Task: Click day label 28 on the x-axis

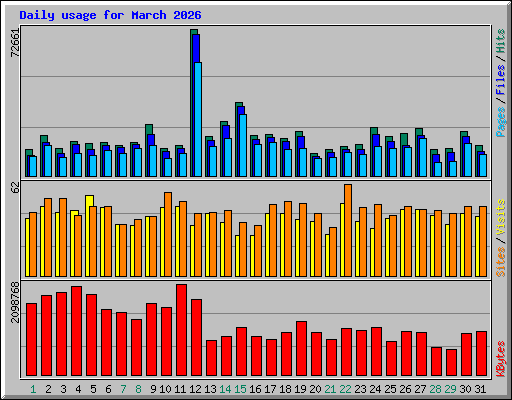Action: click(435, 389)
